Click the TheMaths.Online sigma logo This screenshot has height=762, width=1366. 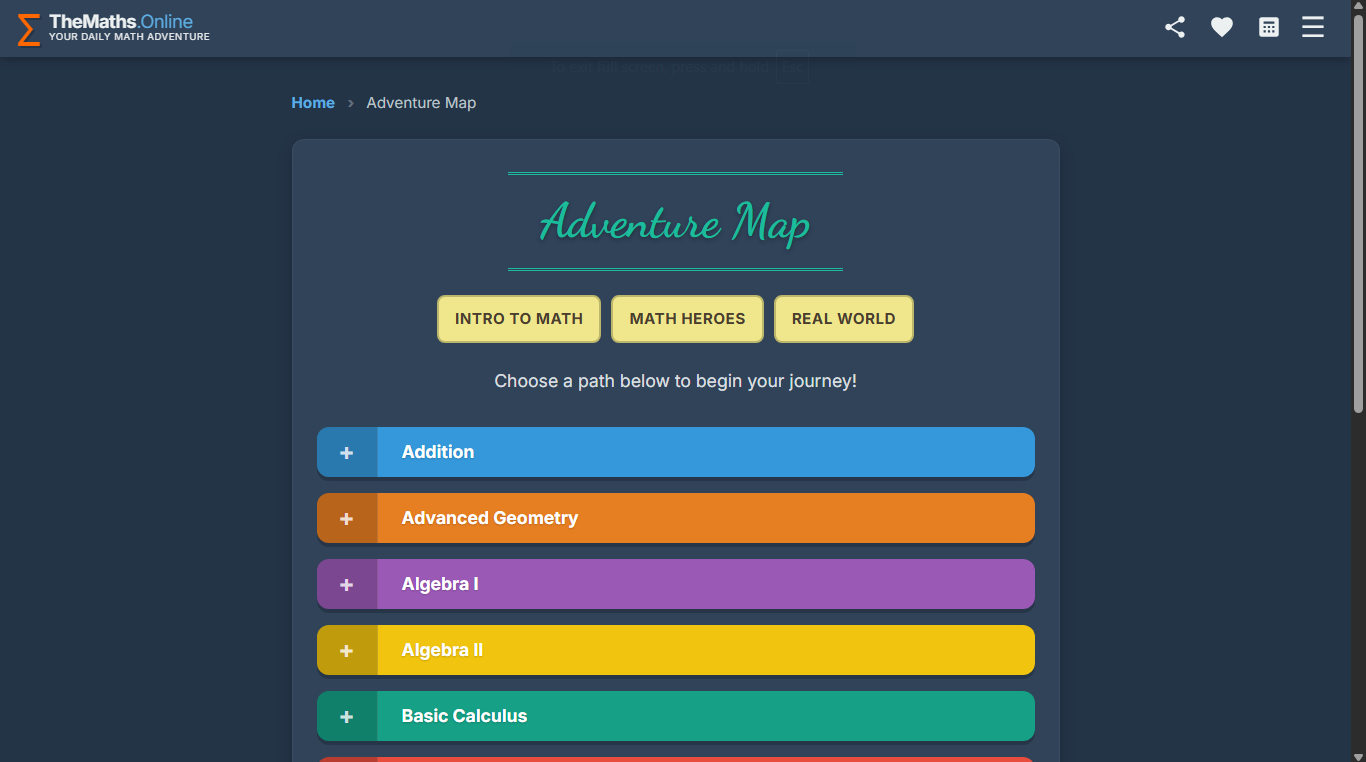tap(28, 28)
